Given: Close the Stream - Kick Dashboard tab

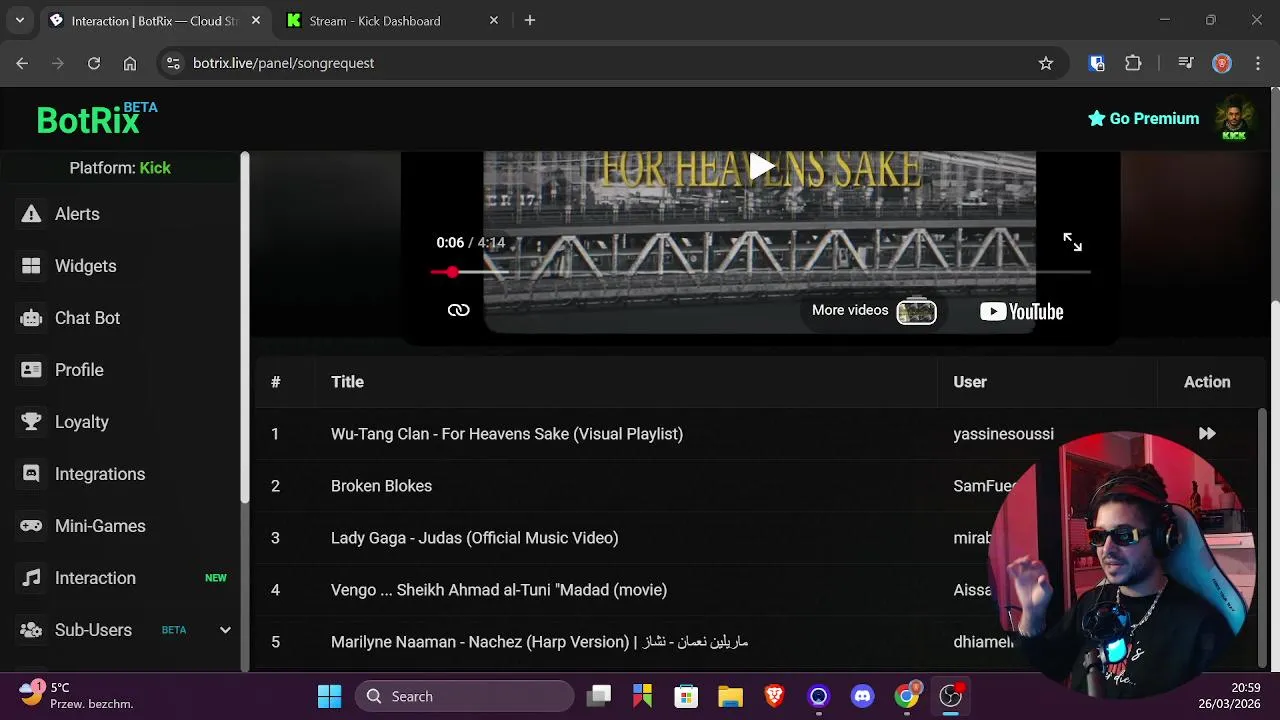Looking at the screenshot, I should click(494, 20).
